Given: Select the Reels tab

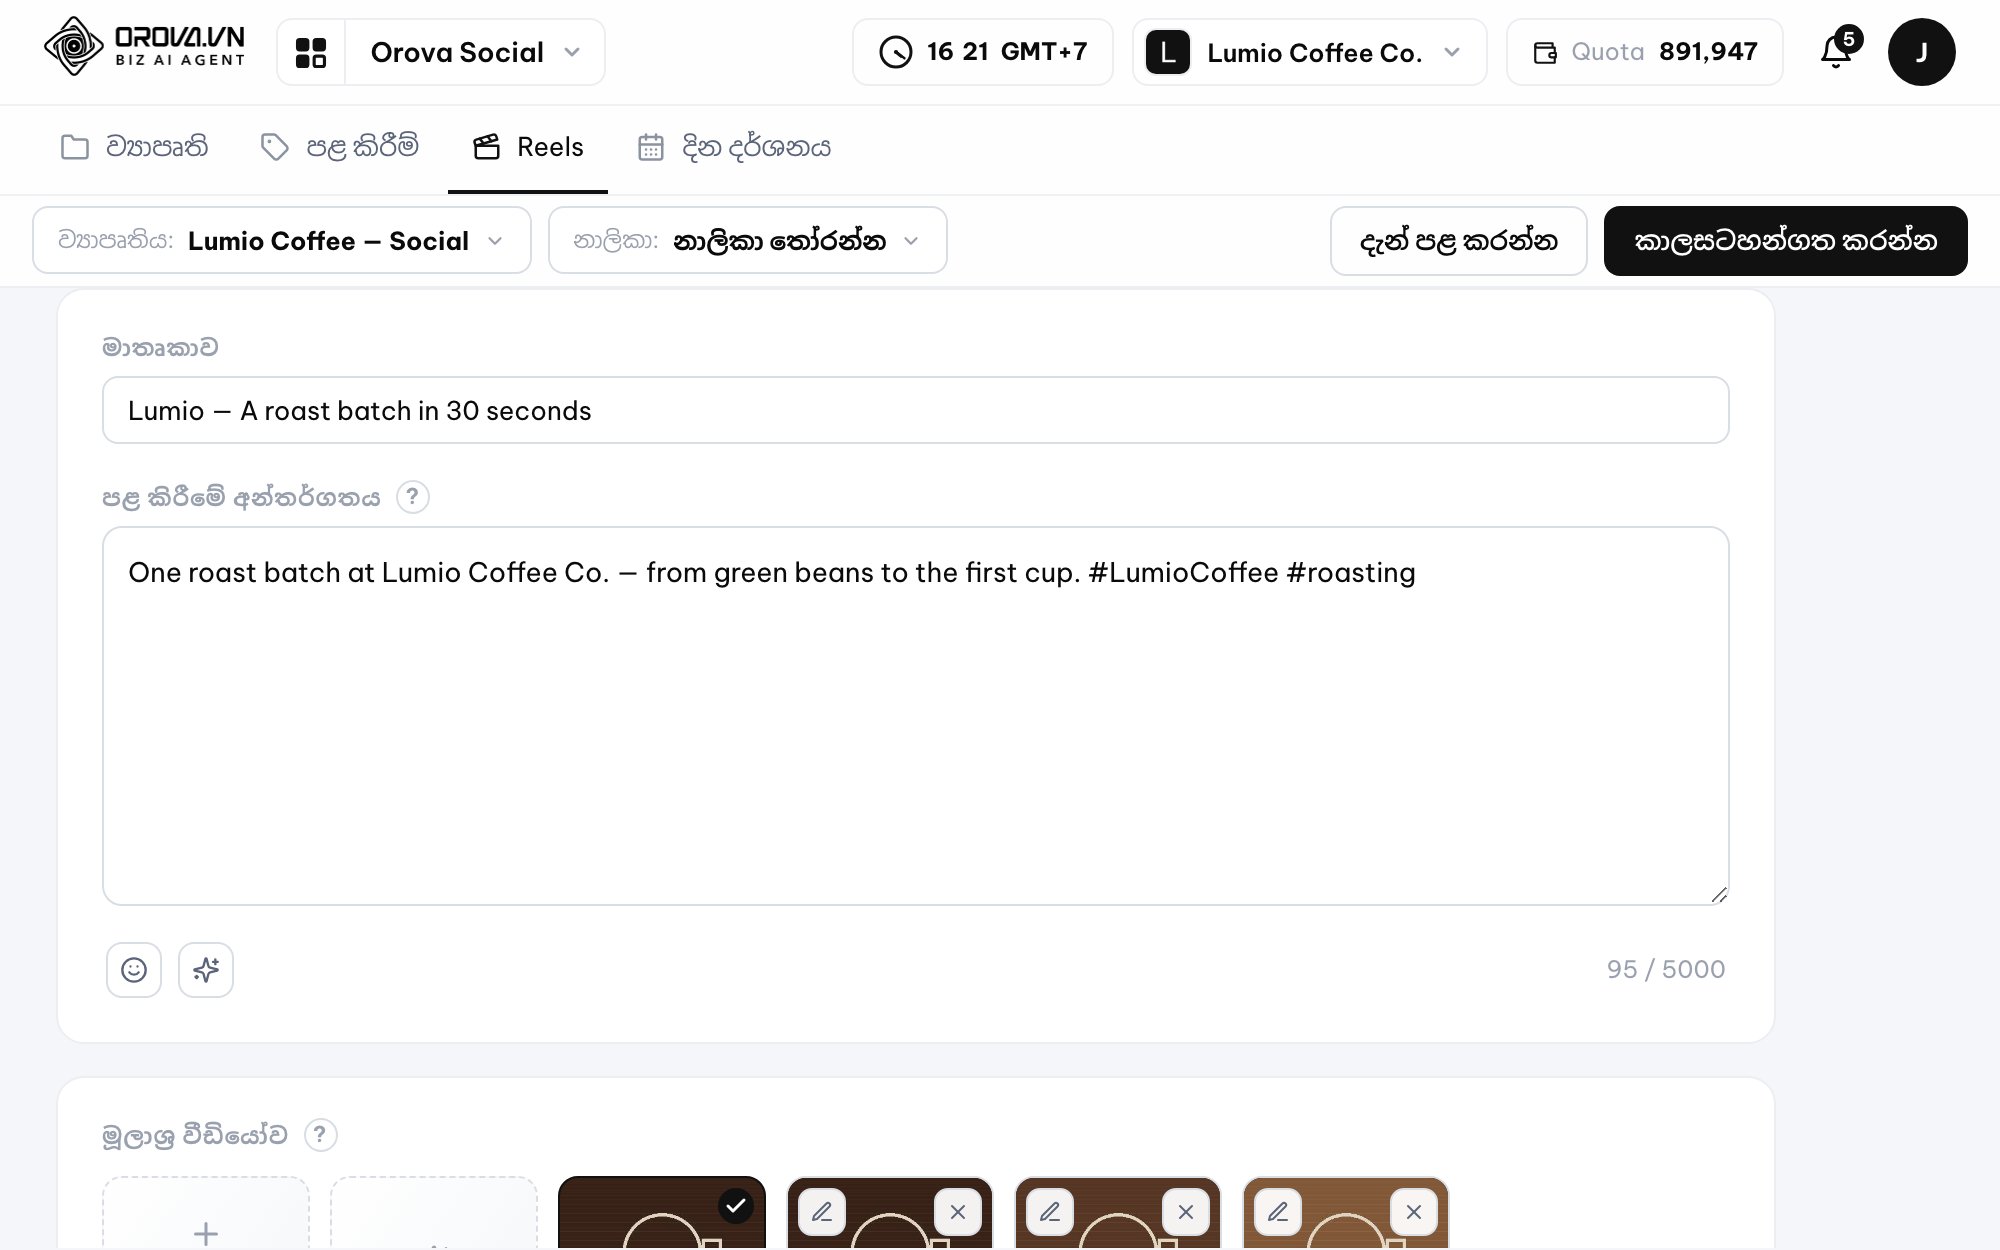Looking at the screenshot, I should pos(528,147).
